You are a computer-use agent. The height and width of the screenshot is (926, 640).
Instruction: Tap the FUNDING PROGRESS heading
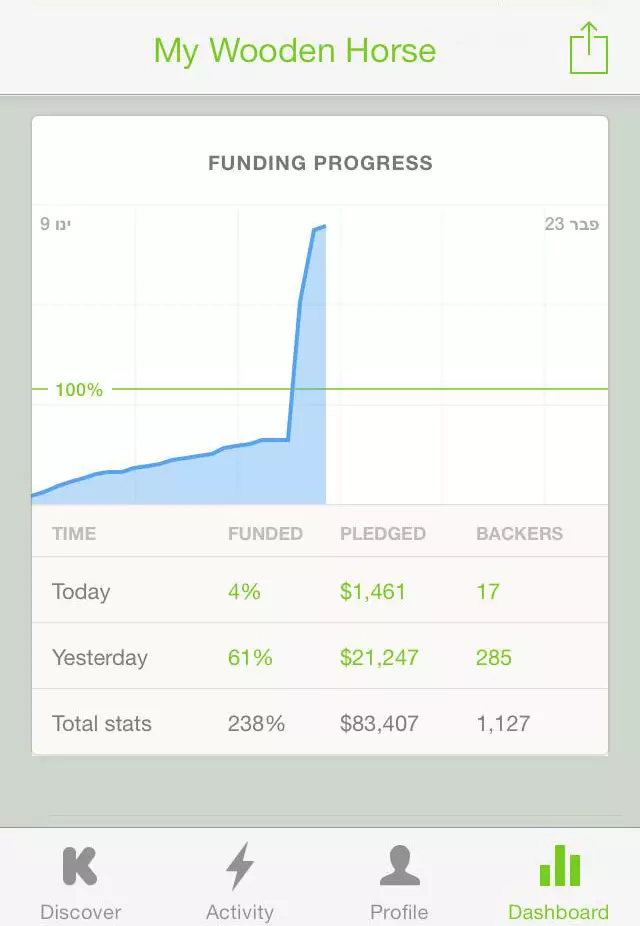pyautogui.click(x=321, y=163)
